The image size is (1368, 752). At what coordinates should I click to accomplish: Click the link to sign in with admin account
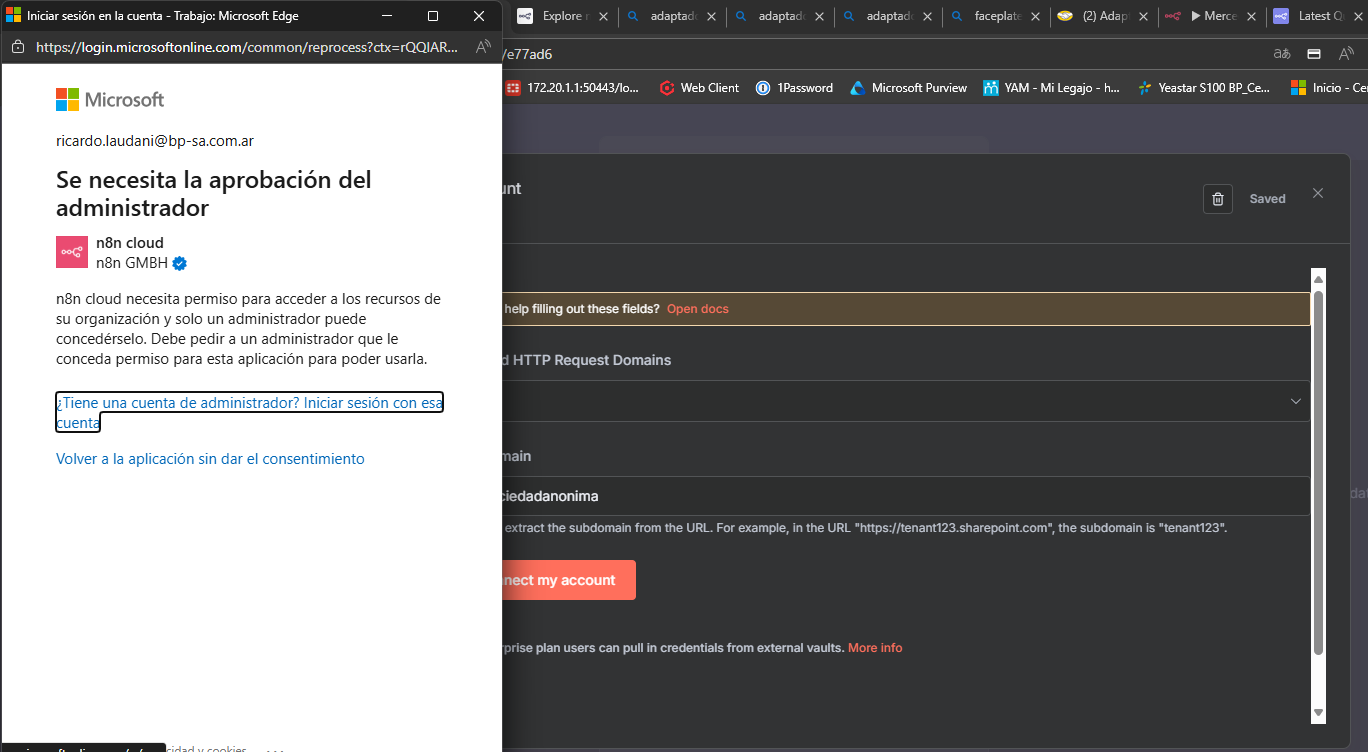(x=249, y=412)
